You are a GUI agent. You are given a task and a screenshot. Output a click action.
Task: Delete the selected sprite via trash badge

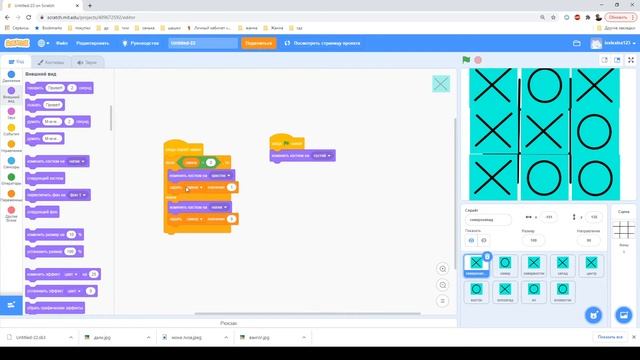coord(487,256)
